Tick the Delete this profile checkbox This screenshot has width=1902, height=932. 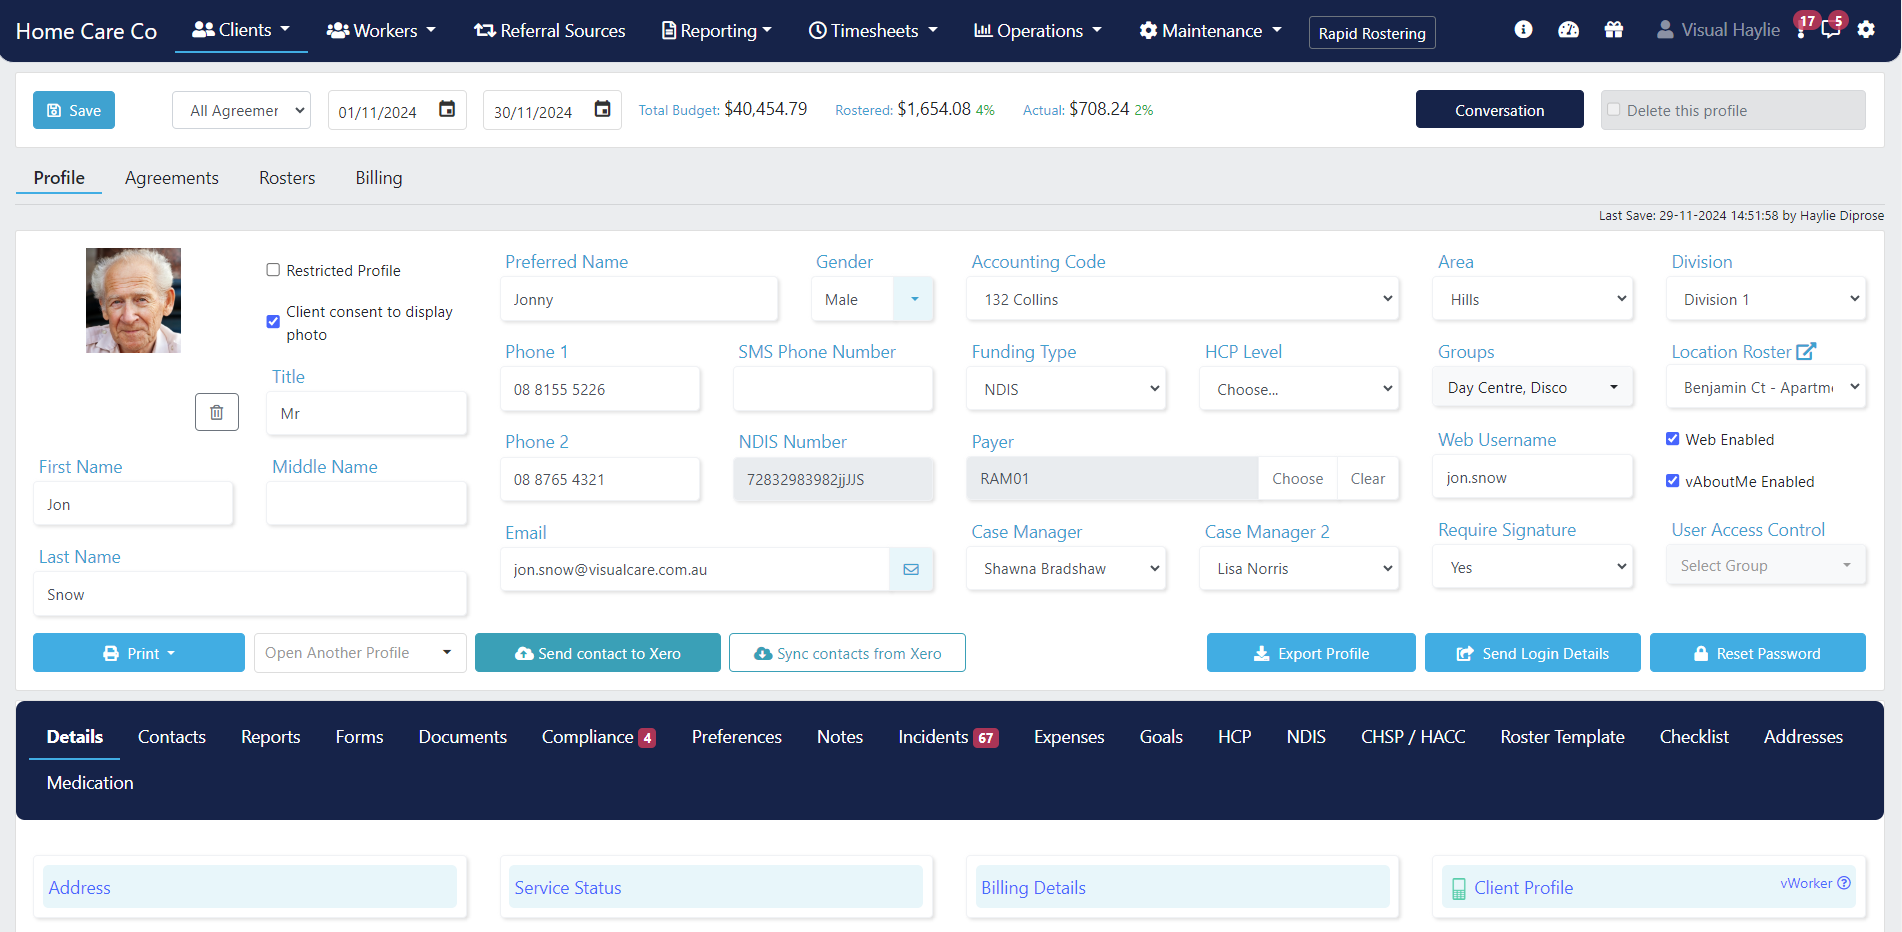tap(1613, 110)
